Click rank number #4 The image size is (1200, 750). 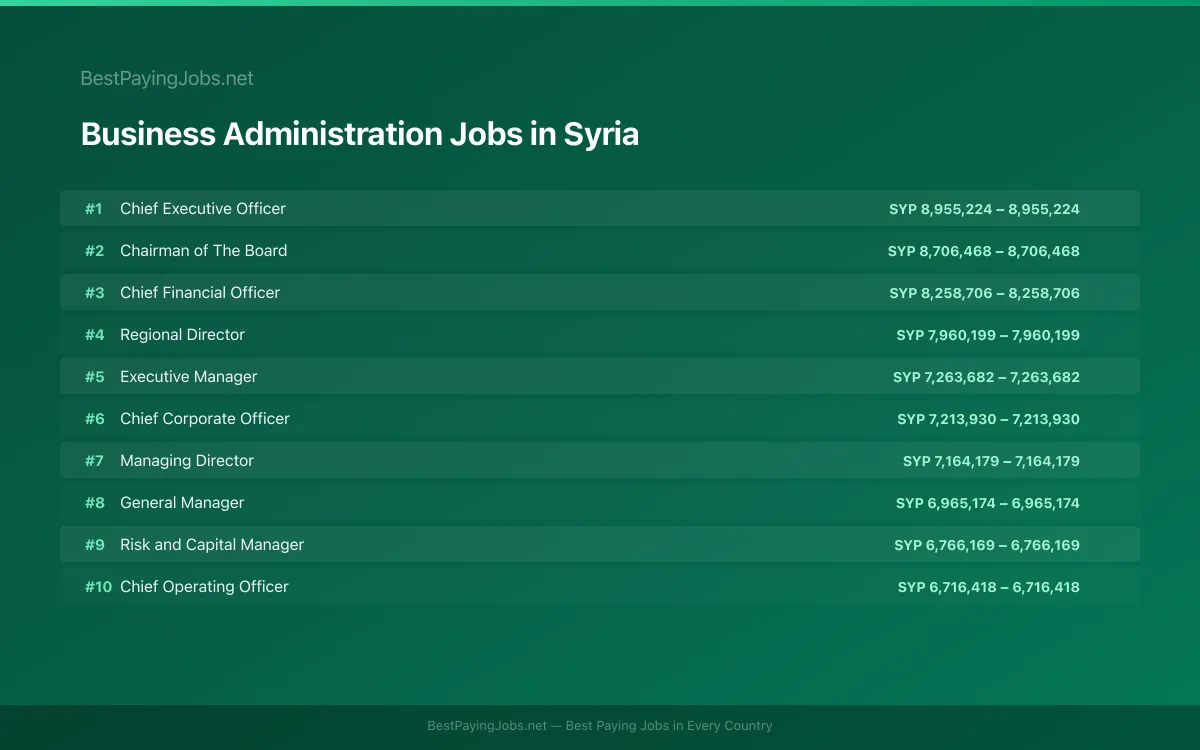point(94,335)
